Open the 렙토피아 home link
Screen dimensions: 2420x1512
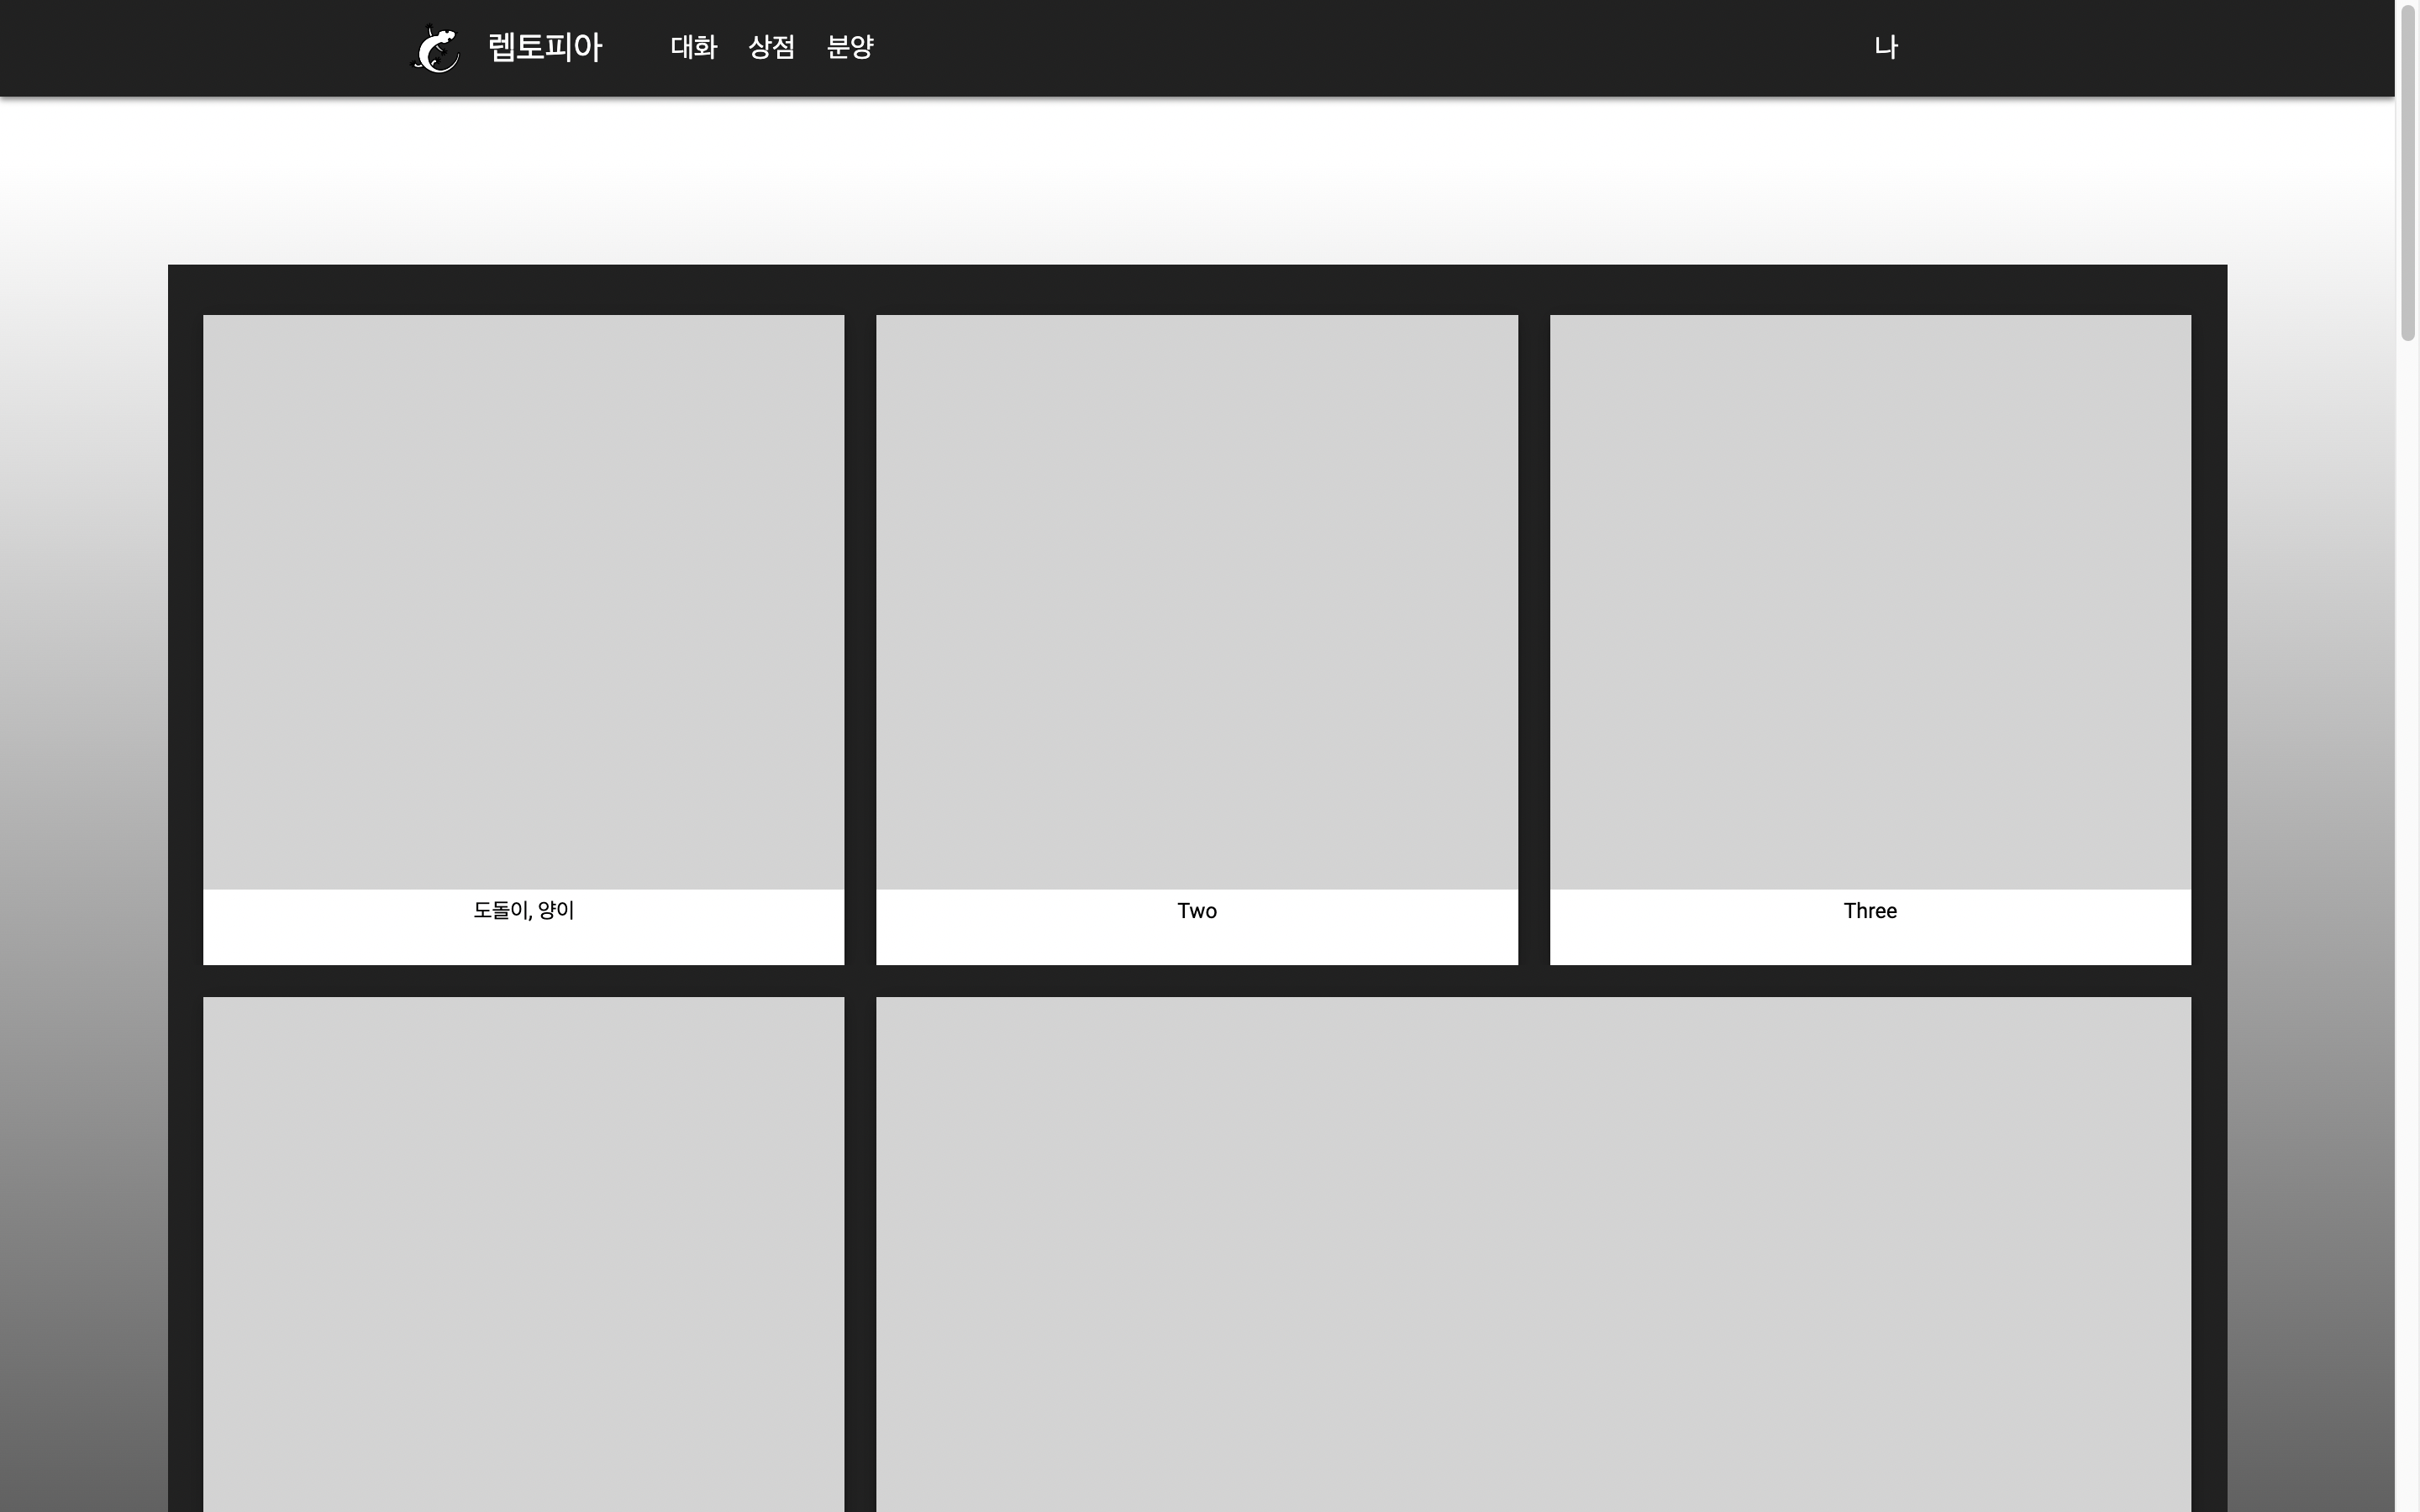pyautogui.click(x=545, y=47)
